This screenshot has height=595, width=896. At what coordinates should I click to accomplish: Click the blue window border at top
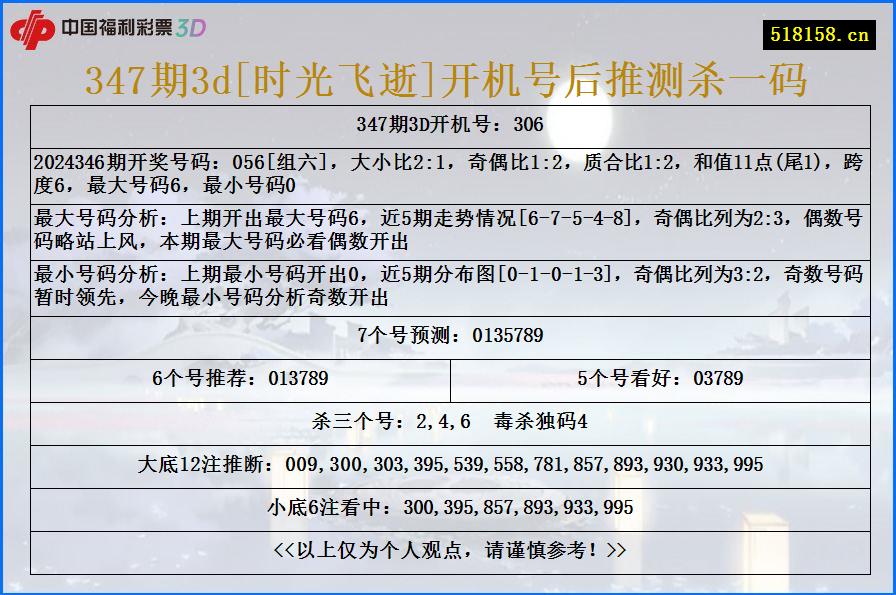(x=448, y=3)
